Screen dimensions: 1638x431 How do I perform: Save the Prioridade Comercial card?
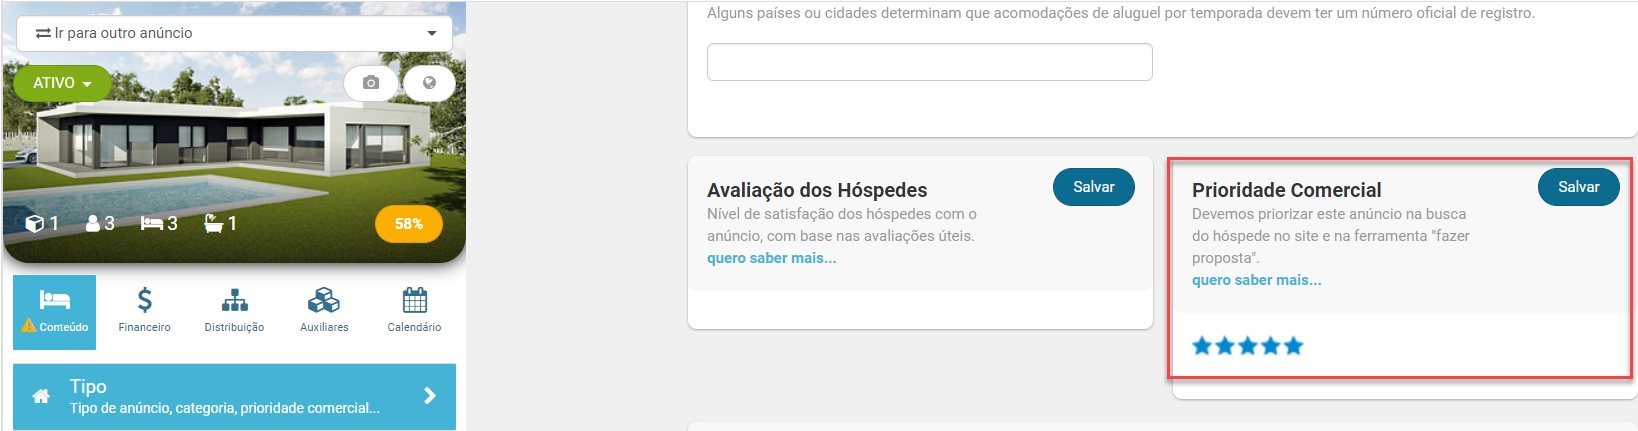click(x=1579, y=187)
